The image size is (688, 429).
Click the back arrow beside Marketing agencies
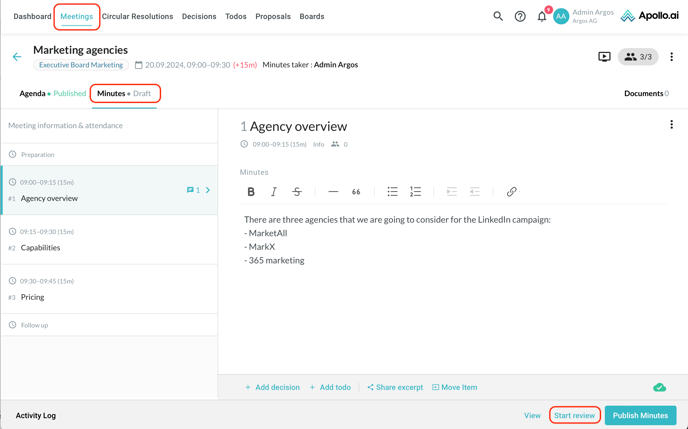[x=17, y=57]
